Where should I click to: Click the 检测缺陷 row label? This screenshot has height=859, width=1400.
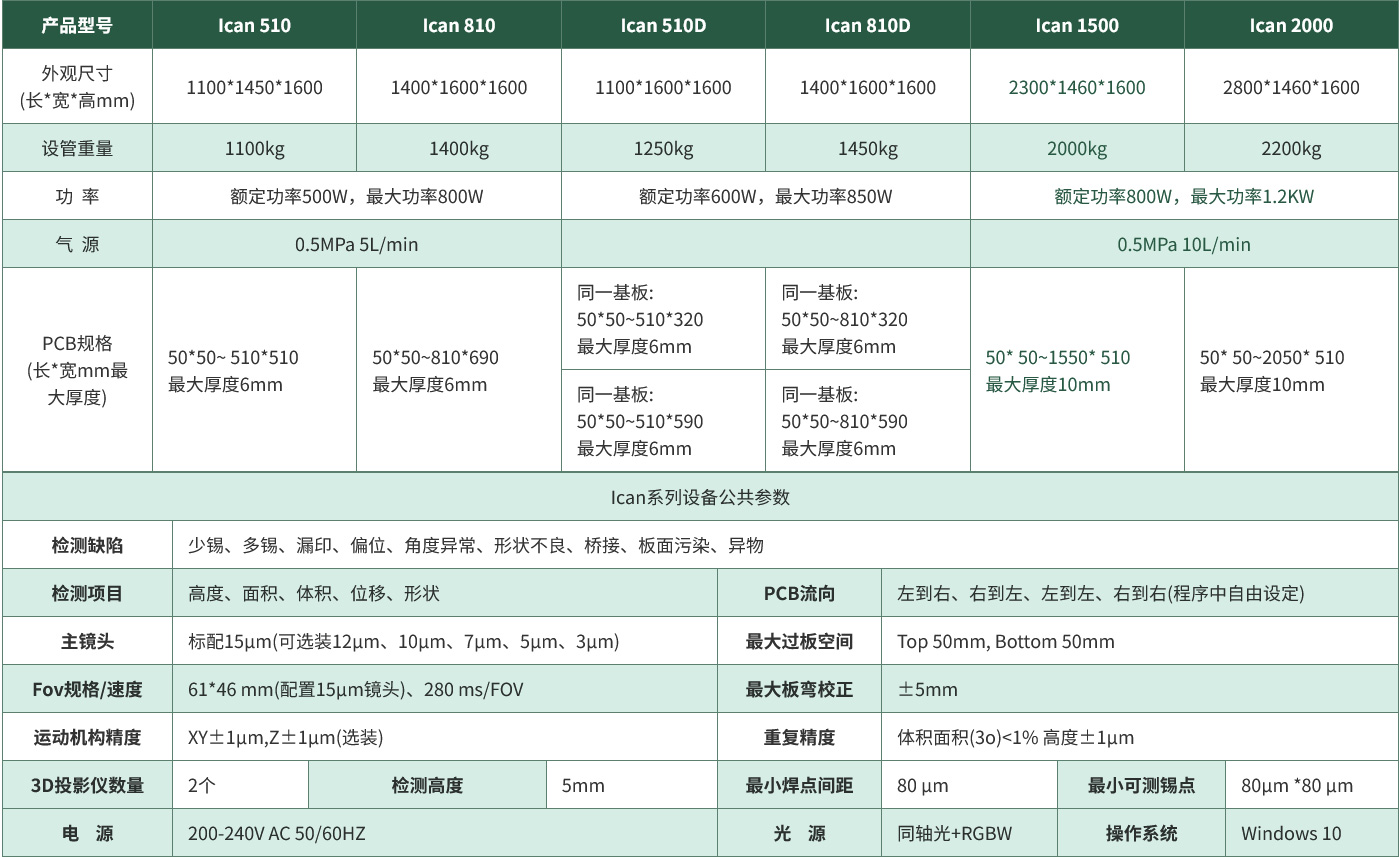tap(87, 545)
